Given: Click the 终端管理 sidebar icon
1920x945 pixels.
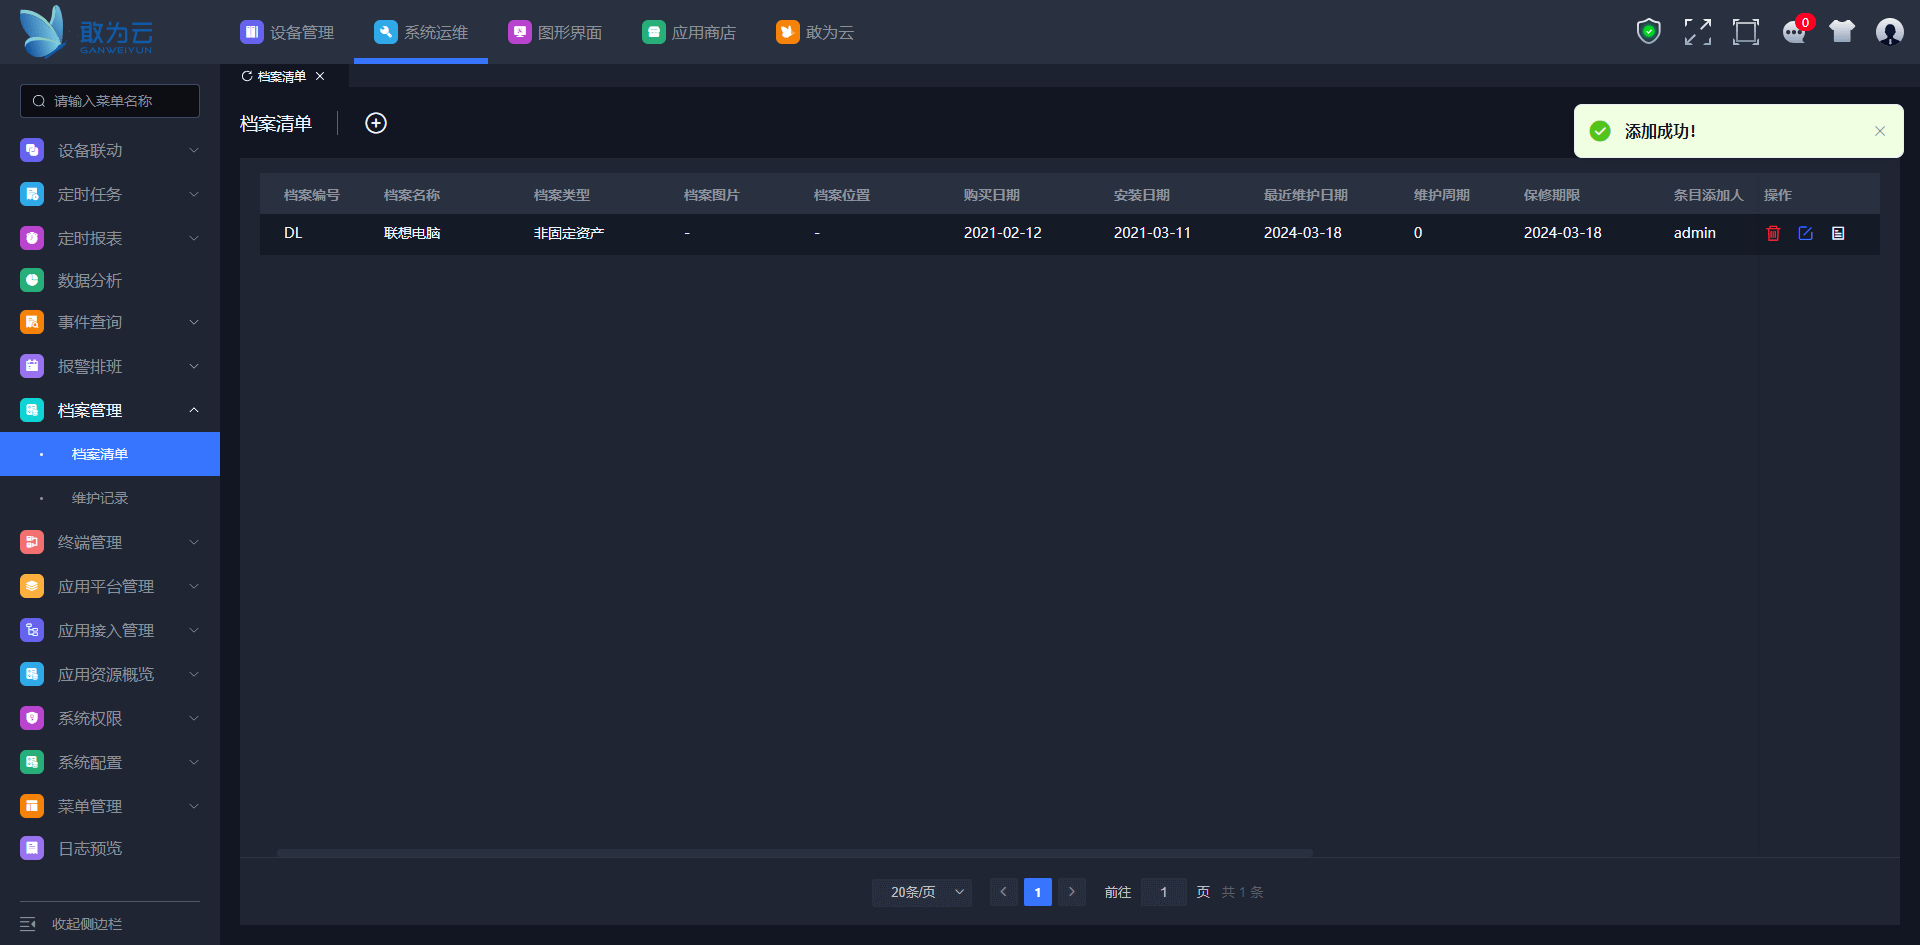Looking at the screenshot, I should tap(32, 542).
